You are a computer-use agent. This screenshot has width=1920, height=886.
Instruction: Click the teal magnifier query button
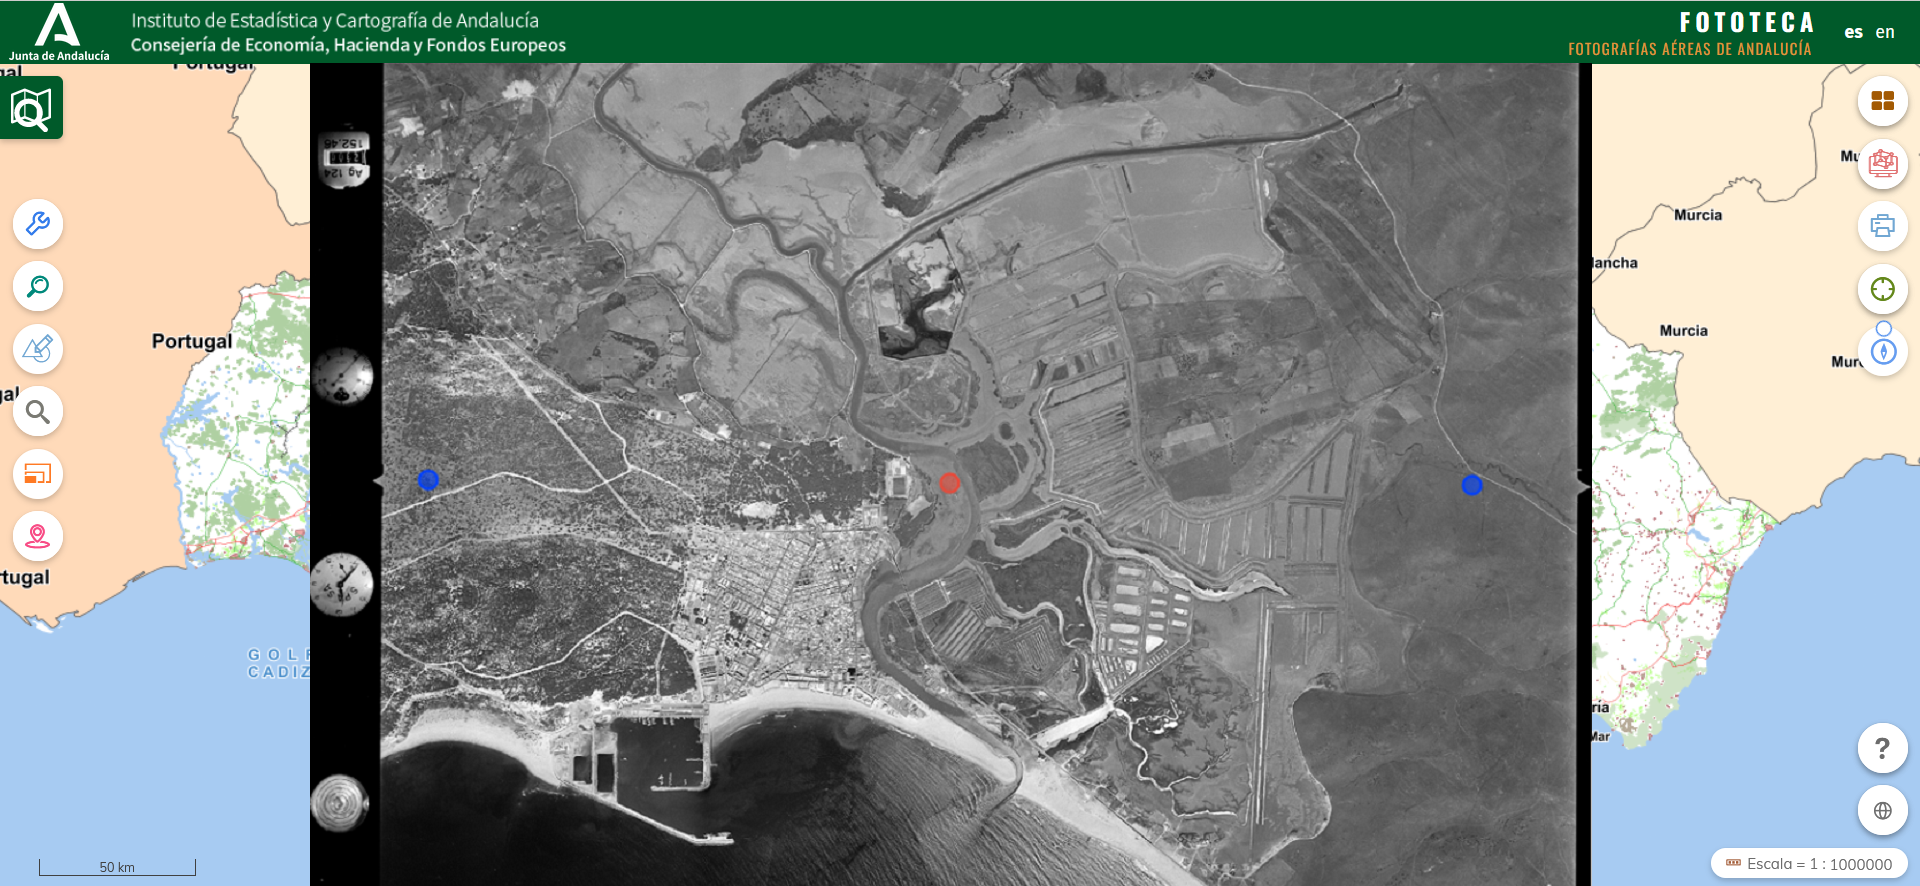click(x=38, y=287)
